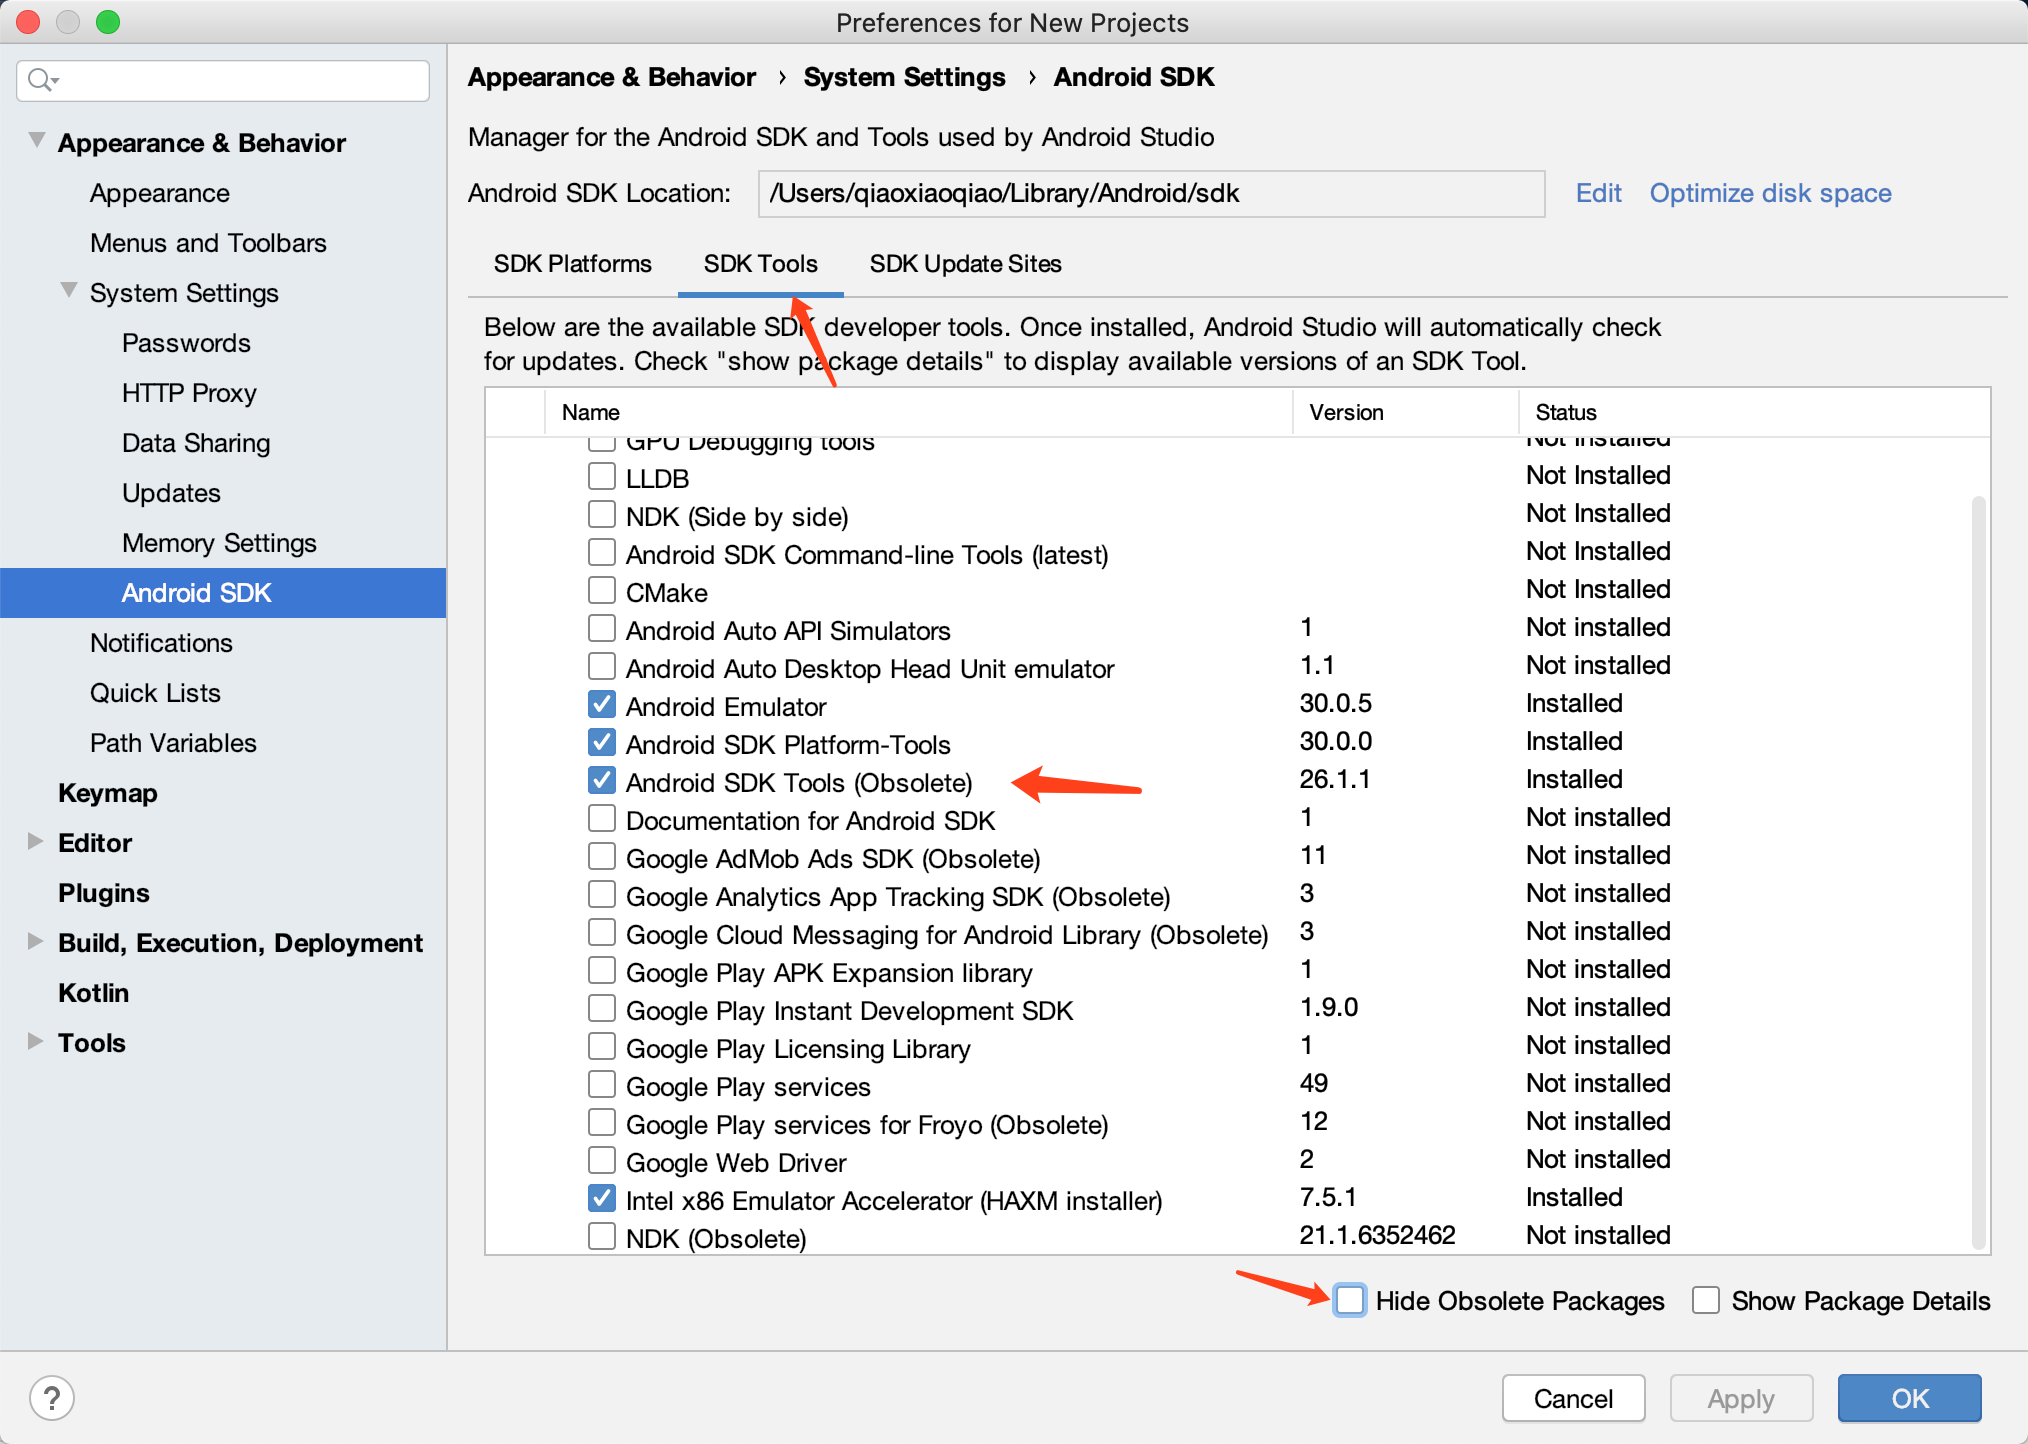Select Memory Settings item
The width and height of the screenshot is (2028, 1444).
219,543
